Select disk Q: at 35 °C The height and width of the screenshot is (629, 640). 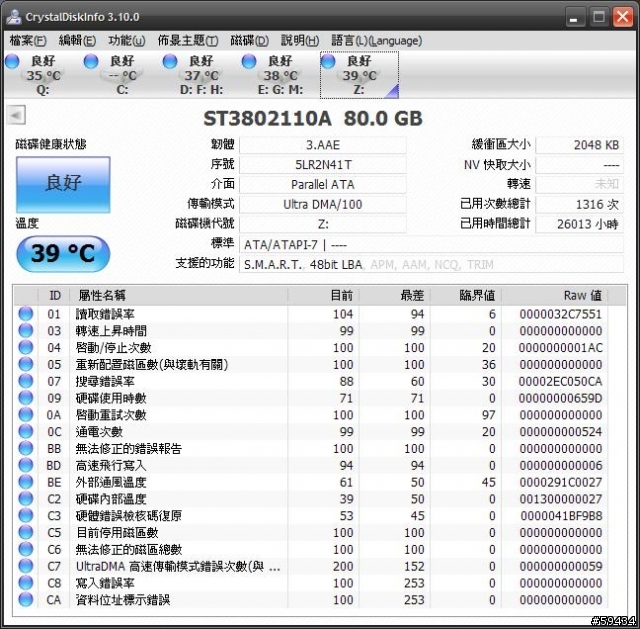[42, 75]
